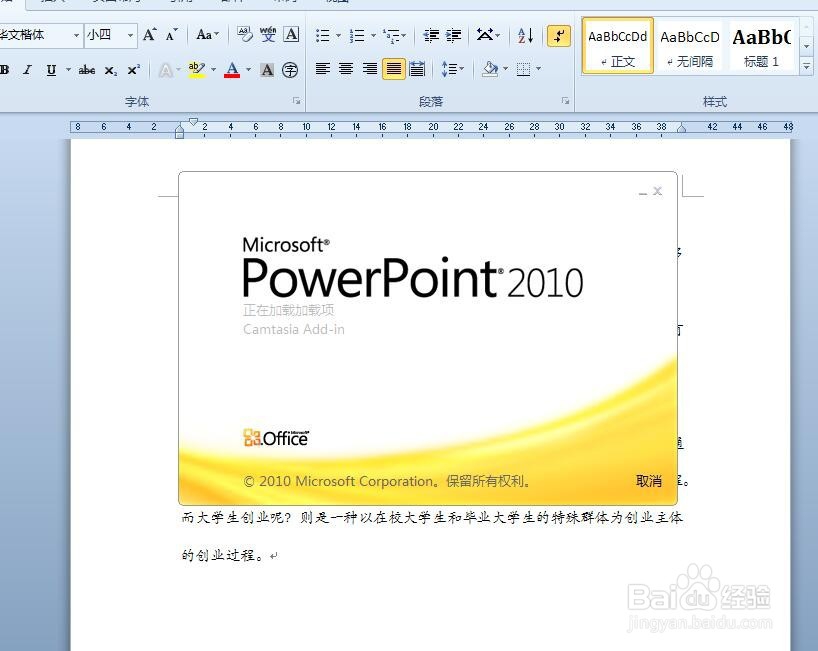Click the Phonetic Guide wén icon
818x651 pixels.
click(x=268, y=35)
